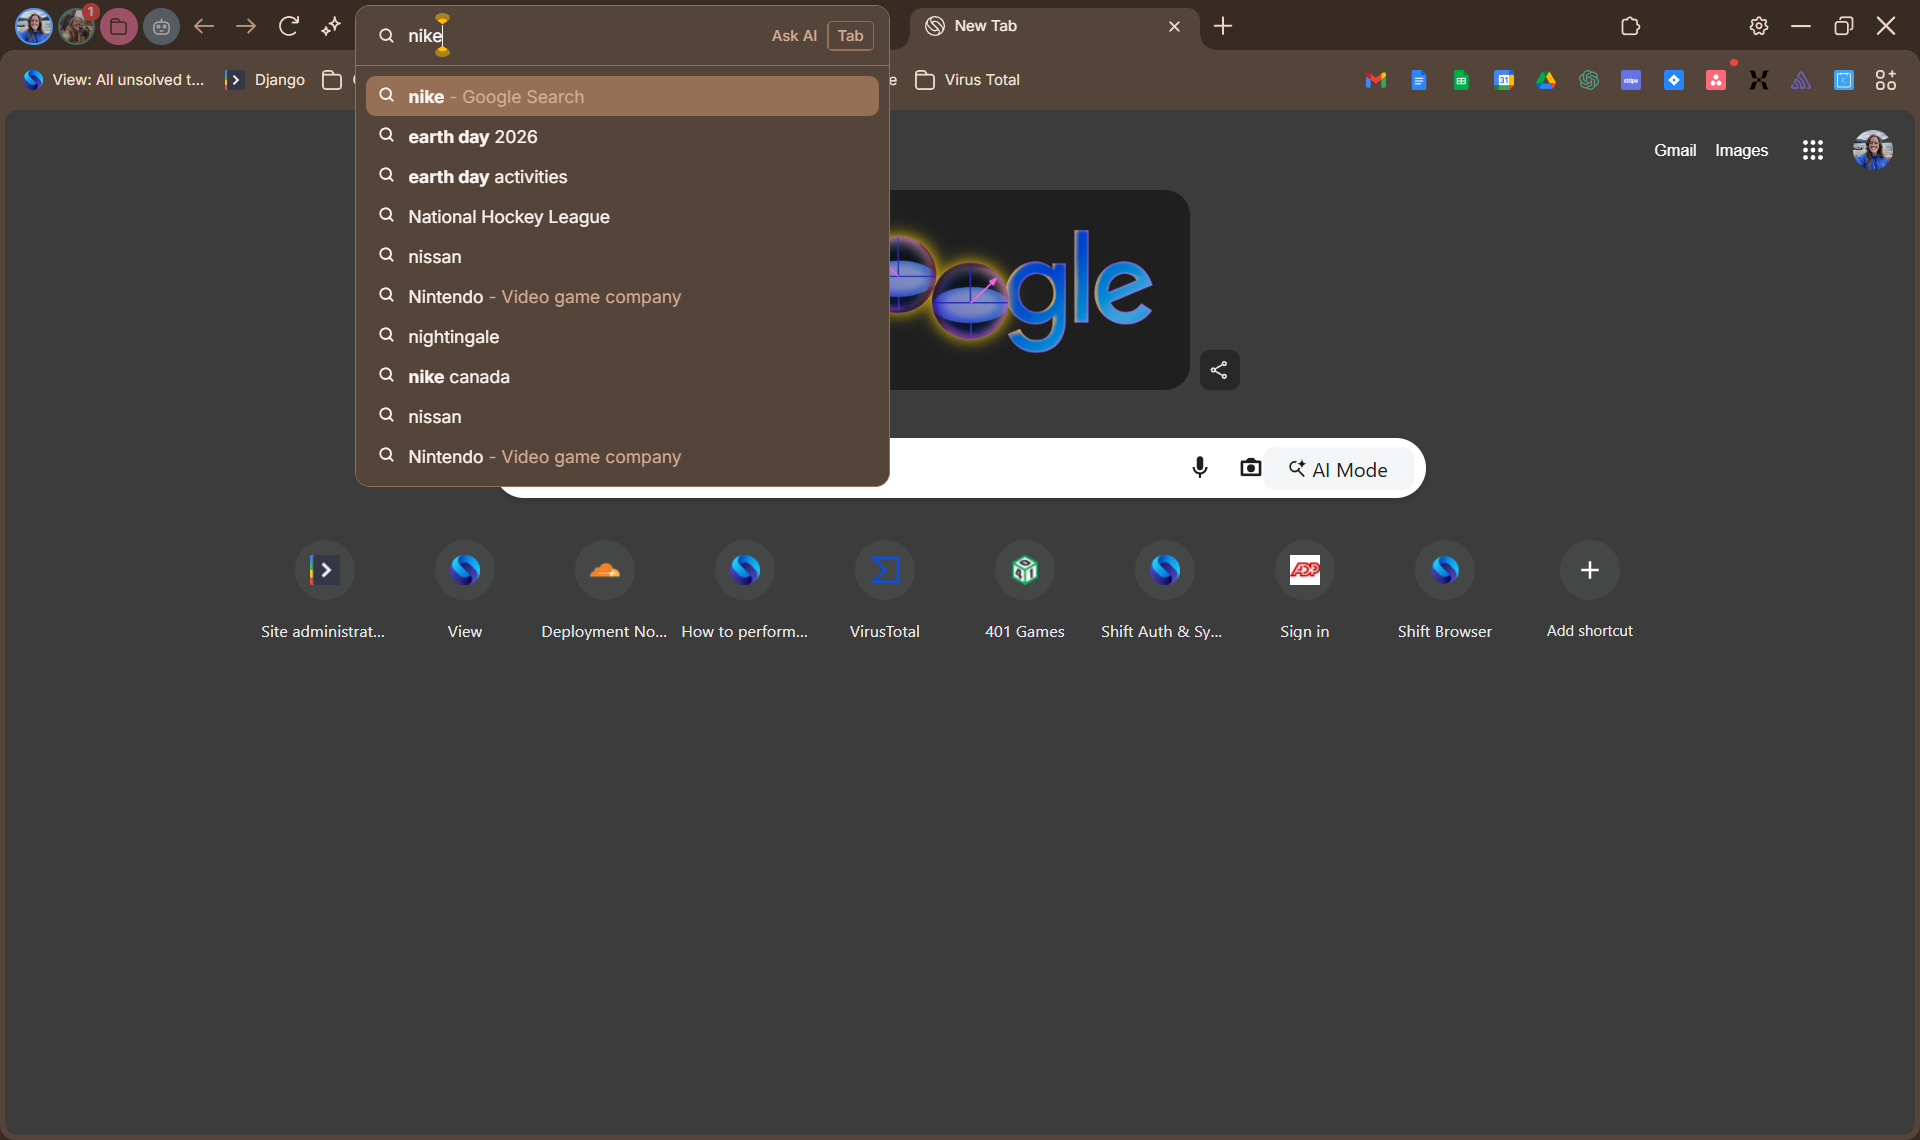1920x1140 pixels.
Task: Open the Stripe app icon
Action: point(1631,80)
